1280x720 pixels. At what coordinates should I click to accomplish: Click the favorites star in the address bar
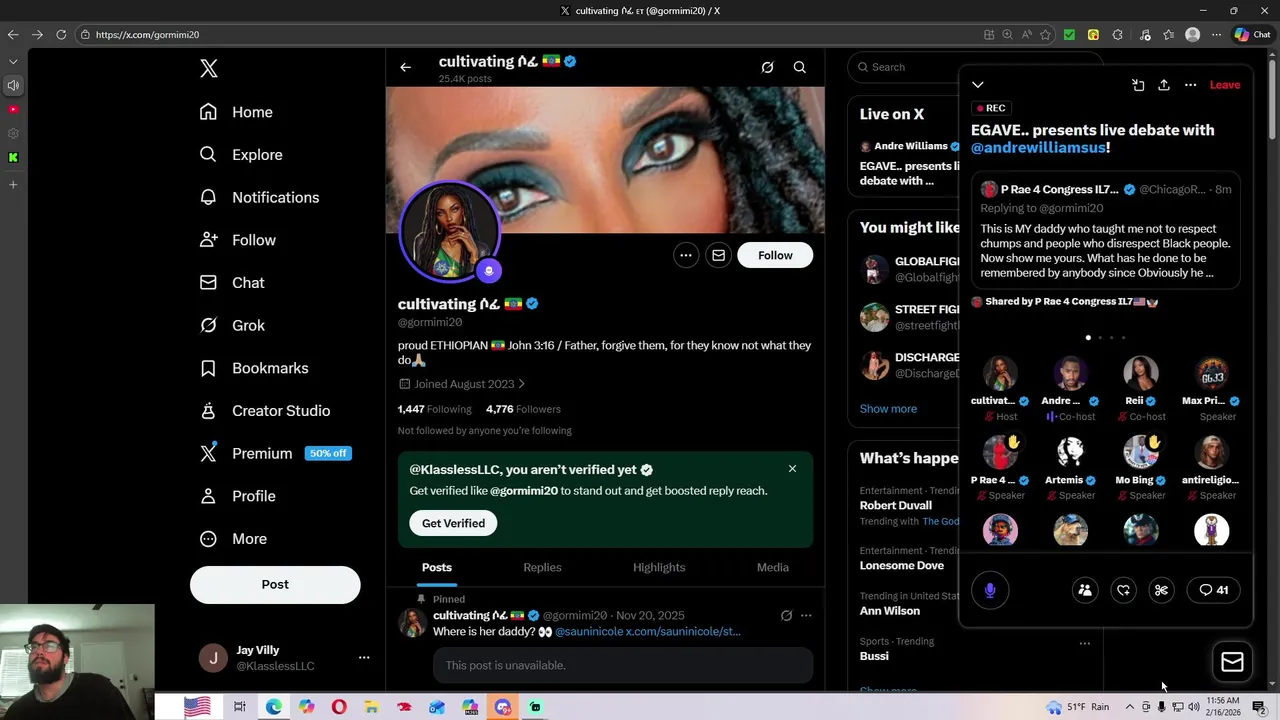[1045, 35]
